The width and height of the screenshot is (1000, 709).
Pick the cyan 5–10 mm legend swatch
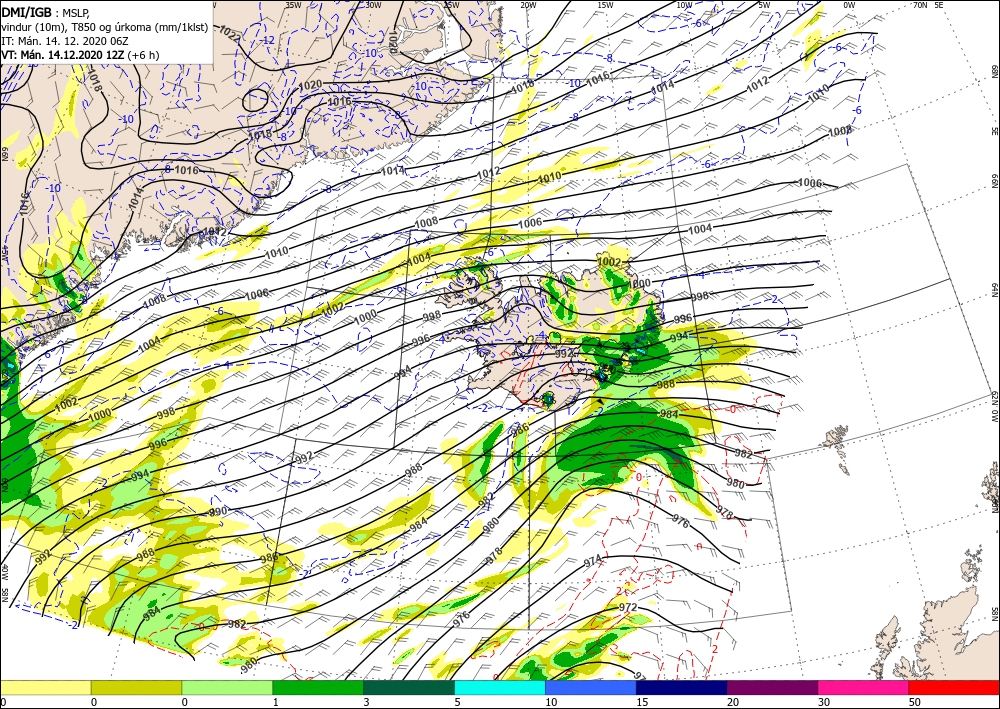coord(500,687)
